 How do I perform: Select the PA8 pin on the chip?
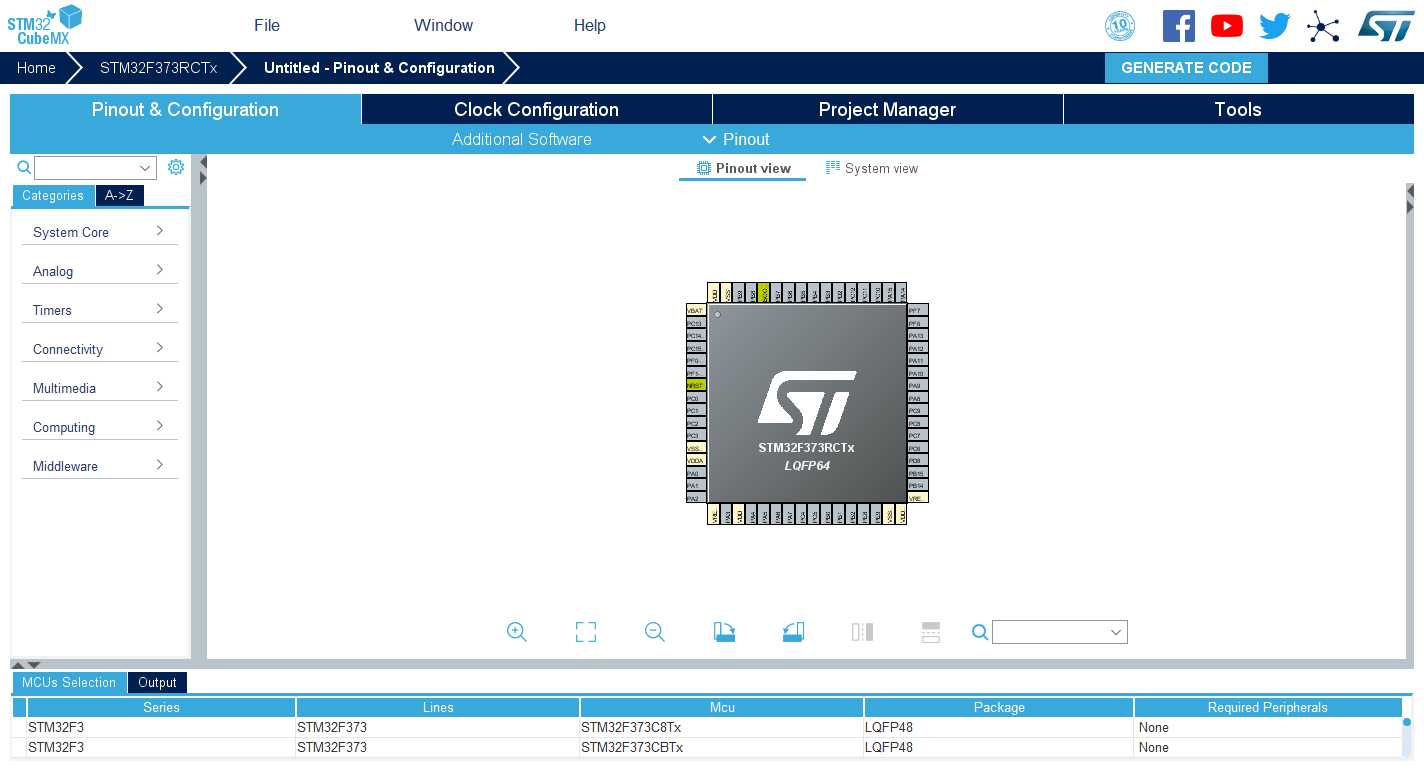click(917, 398)
